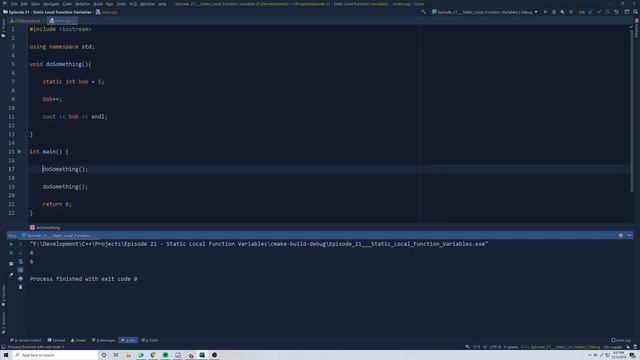The image size is (640, 360).
Task: Open the Favorites side tool window
Action: coord(4,296)
